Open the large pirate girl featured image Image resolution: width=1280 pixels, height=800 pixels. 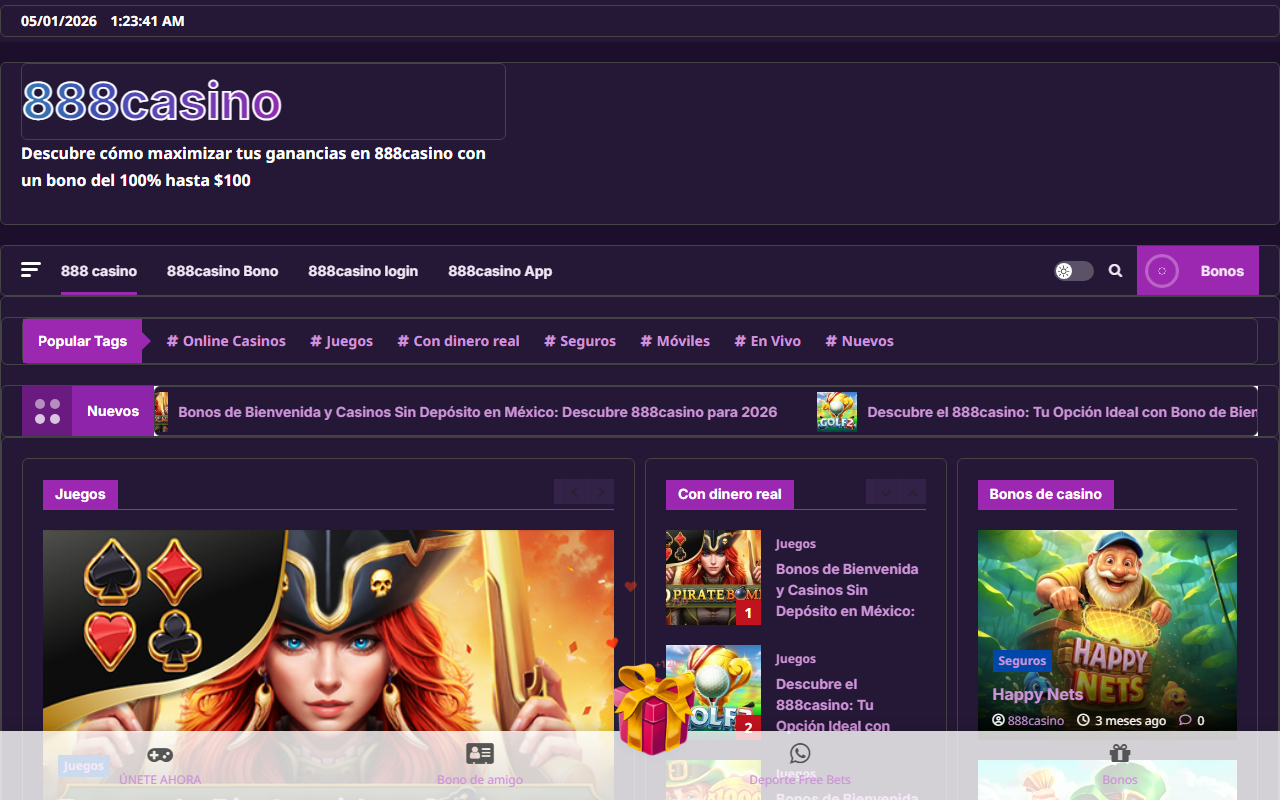(328, 640)
